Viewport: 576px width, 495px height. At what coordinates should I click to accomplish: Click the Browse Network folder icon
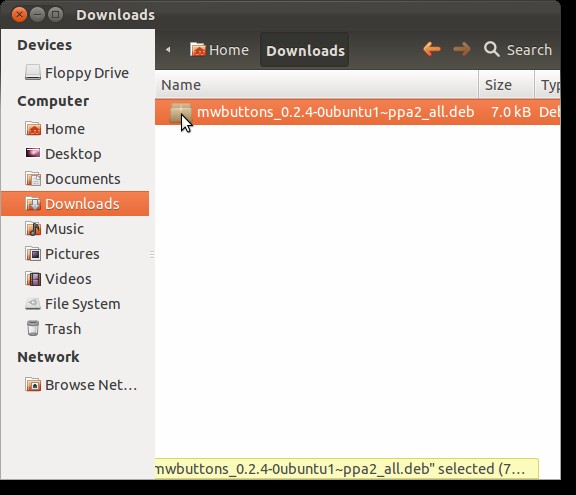[33, 384]
